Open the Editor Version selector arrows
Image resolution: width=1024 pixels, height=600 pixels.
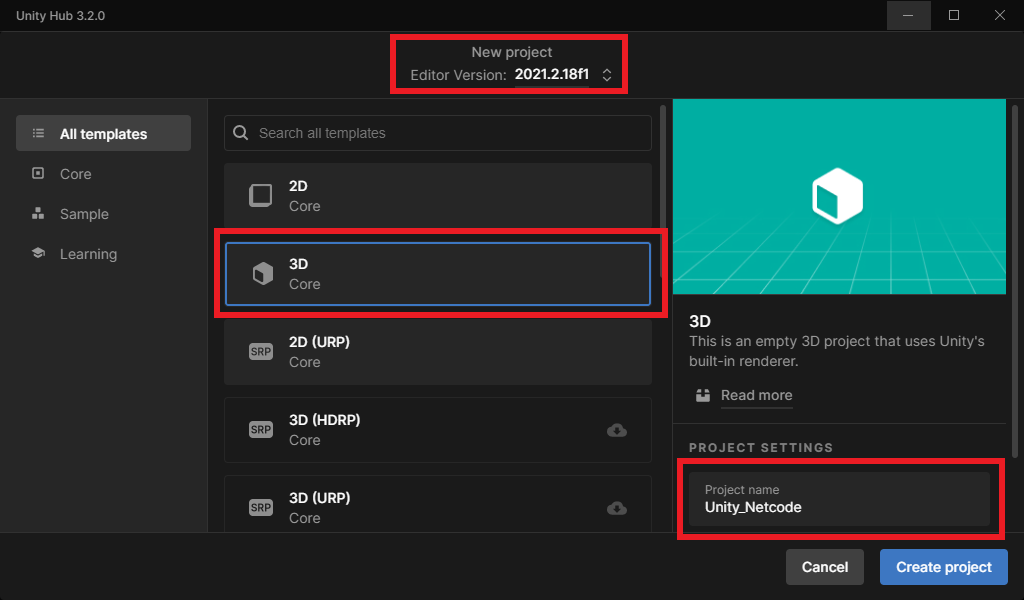click(x=607, y=74)
